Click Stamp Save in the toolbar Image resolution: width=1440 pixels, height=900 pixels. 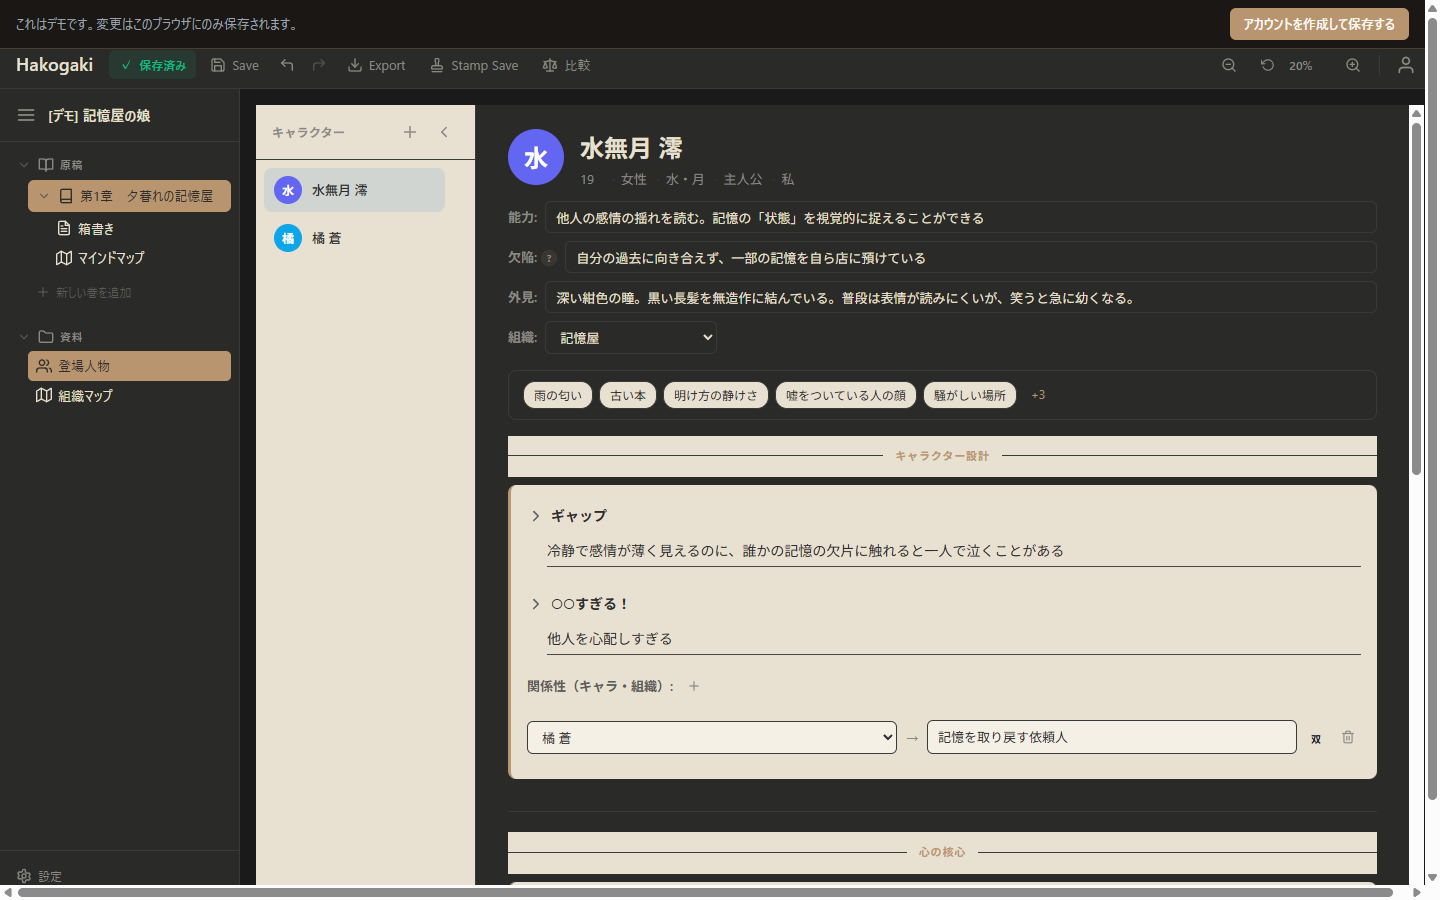(474, 65)
